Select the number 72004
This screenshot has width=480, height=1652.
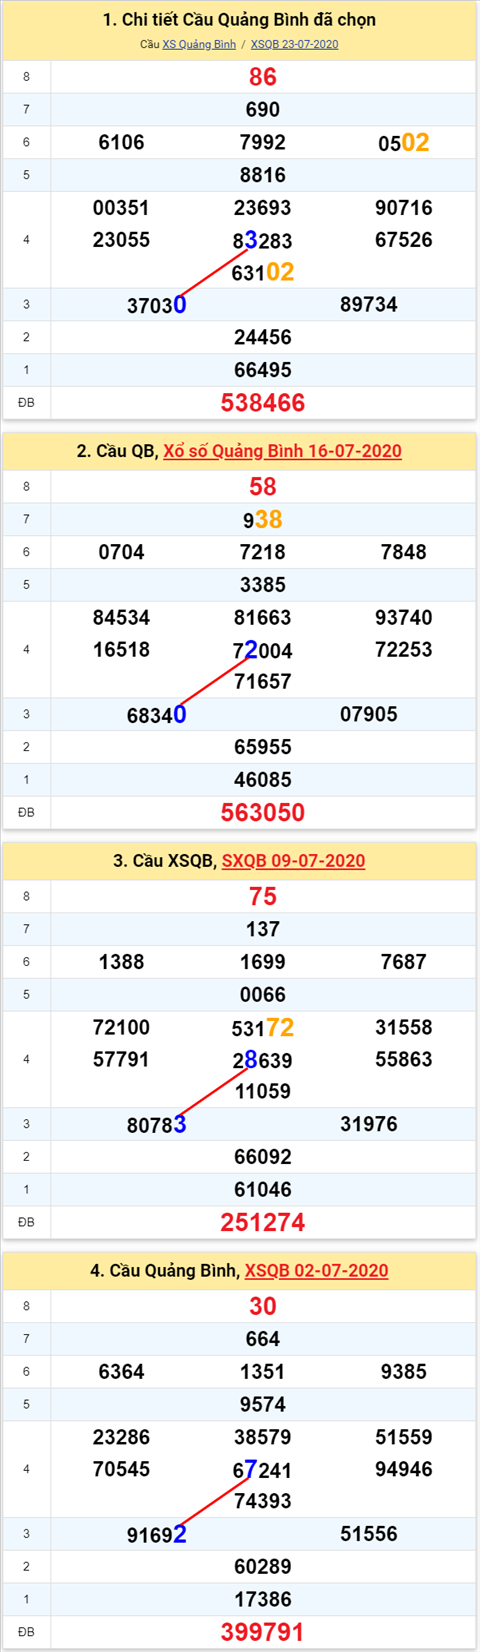point(263,651)
